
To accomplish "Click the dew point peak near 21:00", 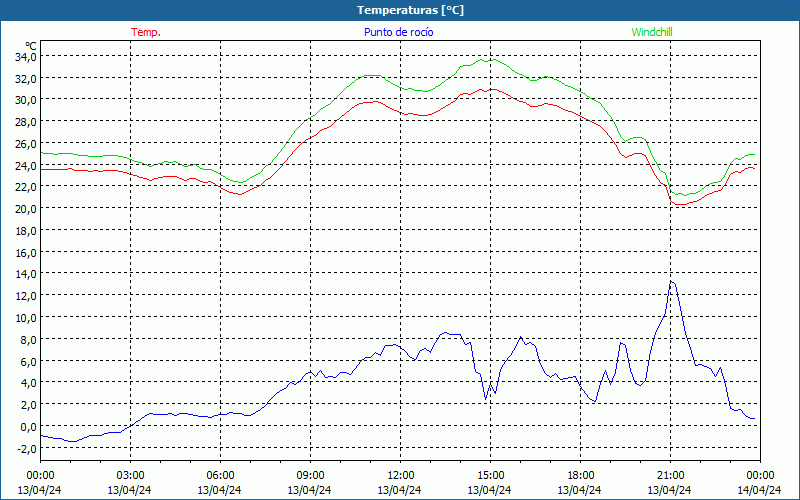I will (671, 281).
